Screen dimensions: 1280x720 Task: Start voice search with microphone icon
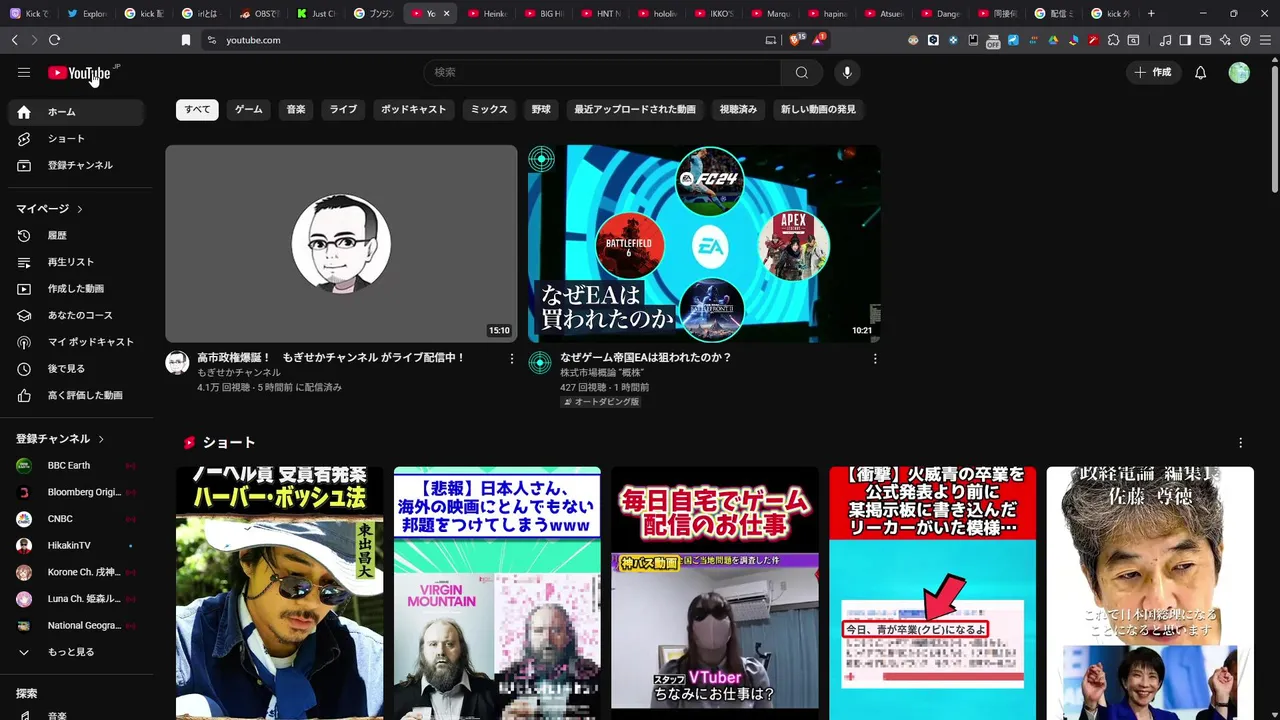click(847, 72)
